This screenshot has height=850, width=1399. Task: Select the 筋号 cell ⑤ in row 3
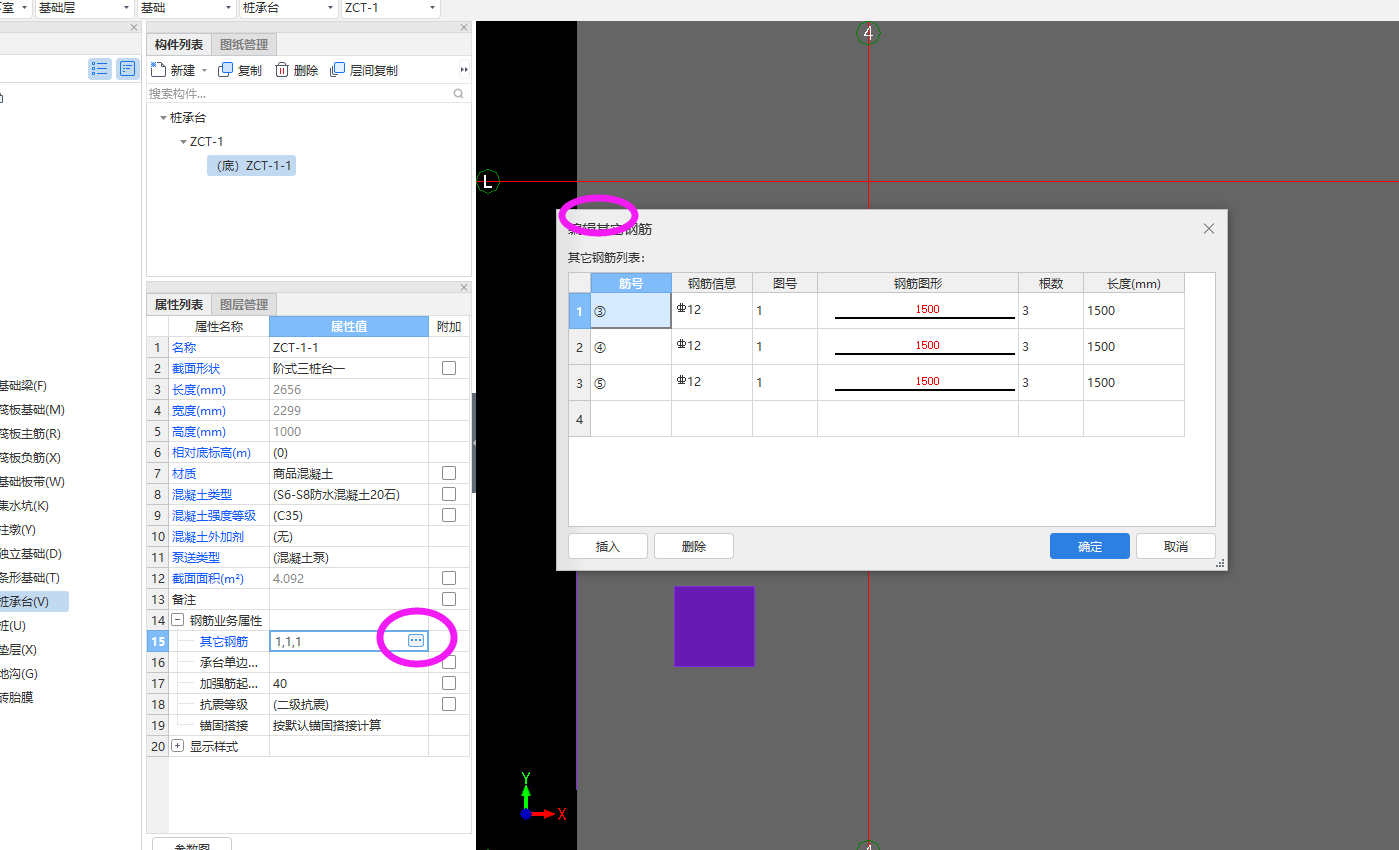tap(631, 382)
